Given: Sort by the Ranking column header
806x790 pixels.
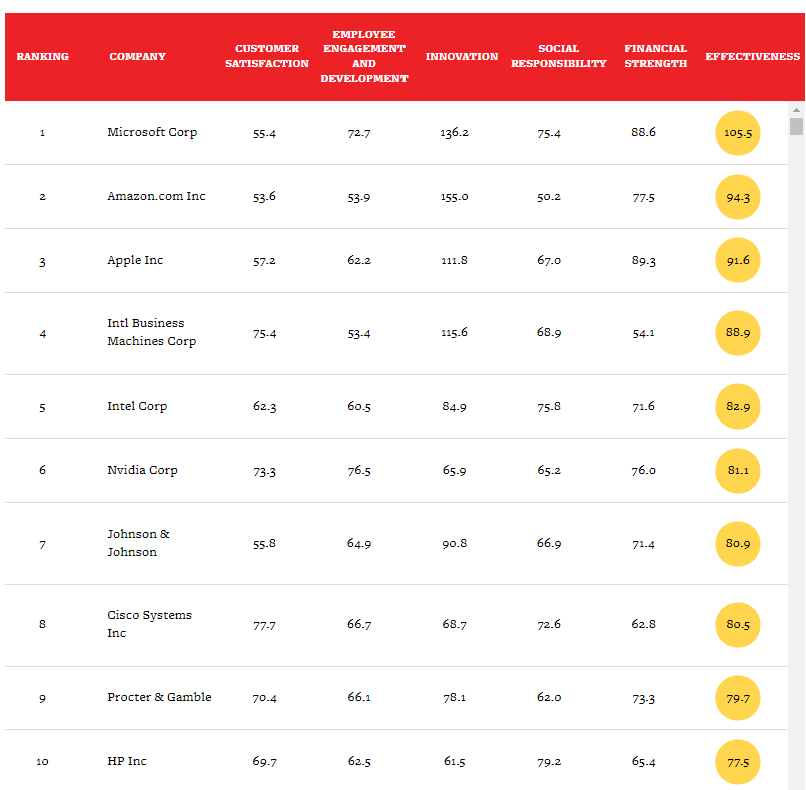Looking at the screenshot, I should [43, 56].
